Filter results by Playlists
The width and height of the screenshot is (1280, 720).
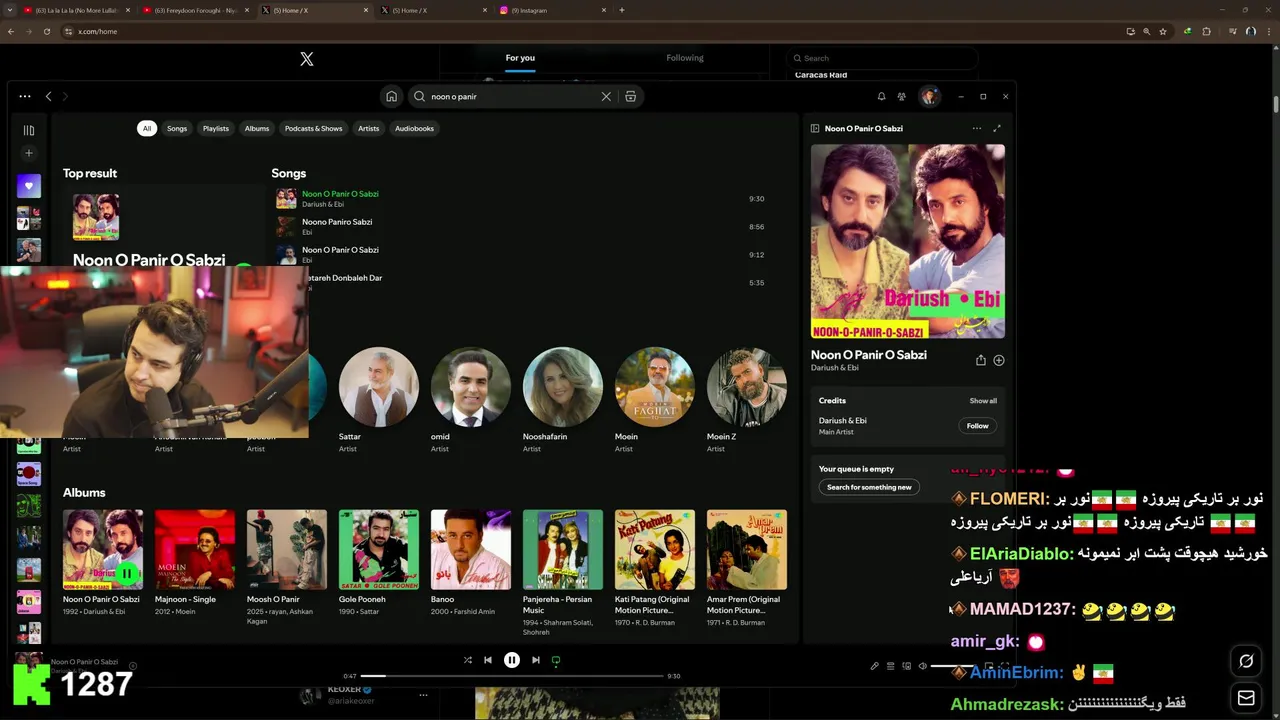pyautogui.click(x=216, y=128)
